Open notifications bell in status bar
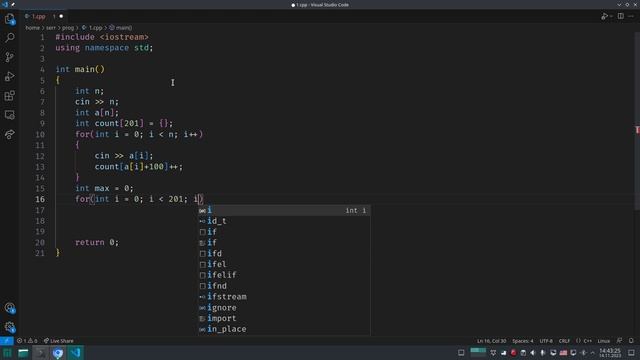Screen dimensions: 640x360 pyautogui.click(x=631, y=341)
